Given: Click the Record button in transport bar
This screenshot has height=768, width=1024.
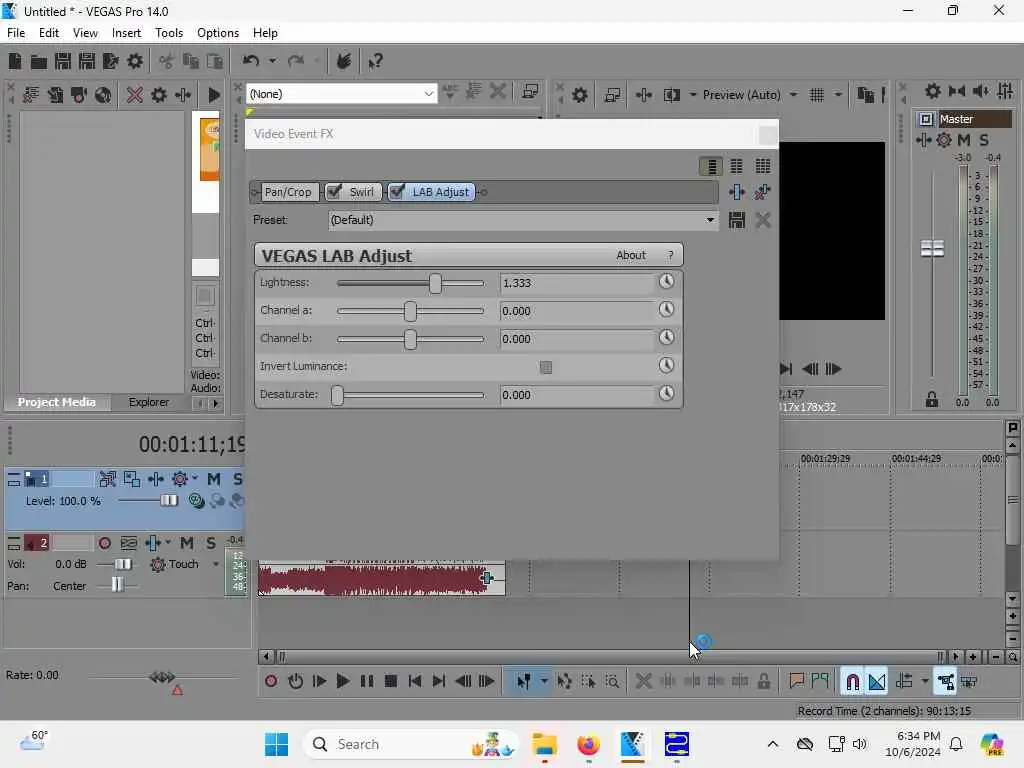Looking at the screenshot, I should point(271,681).
